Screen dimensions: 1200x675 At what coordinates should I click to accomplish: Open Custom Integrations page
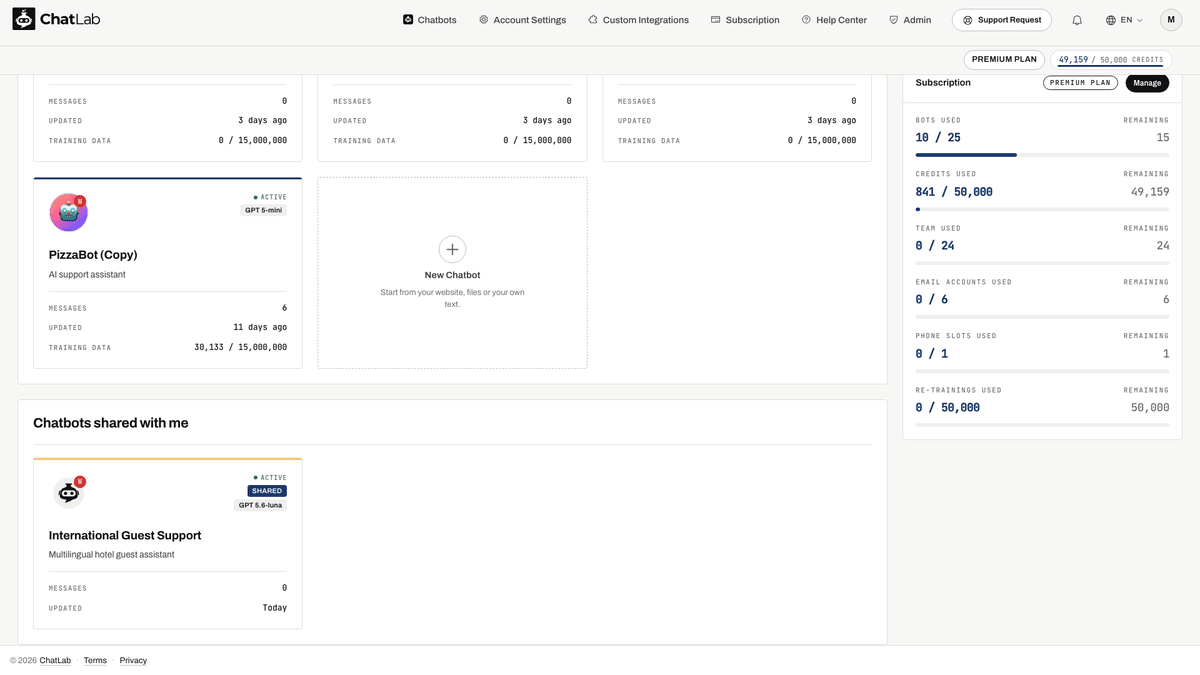(638, 20)
